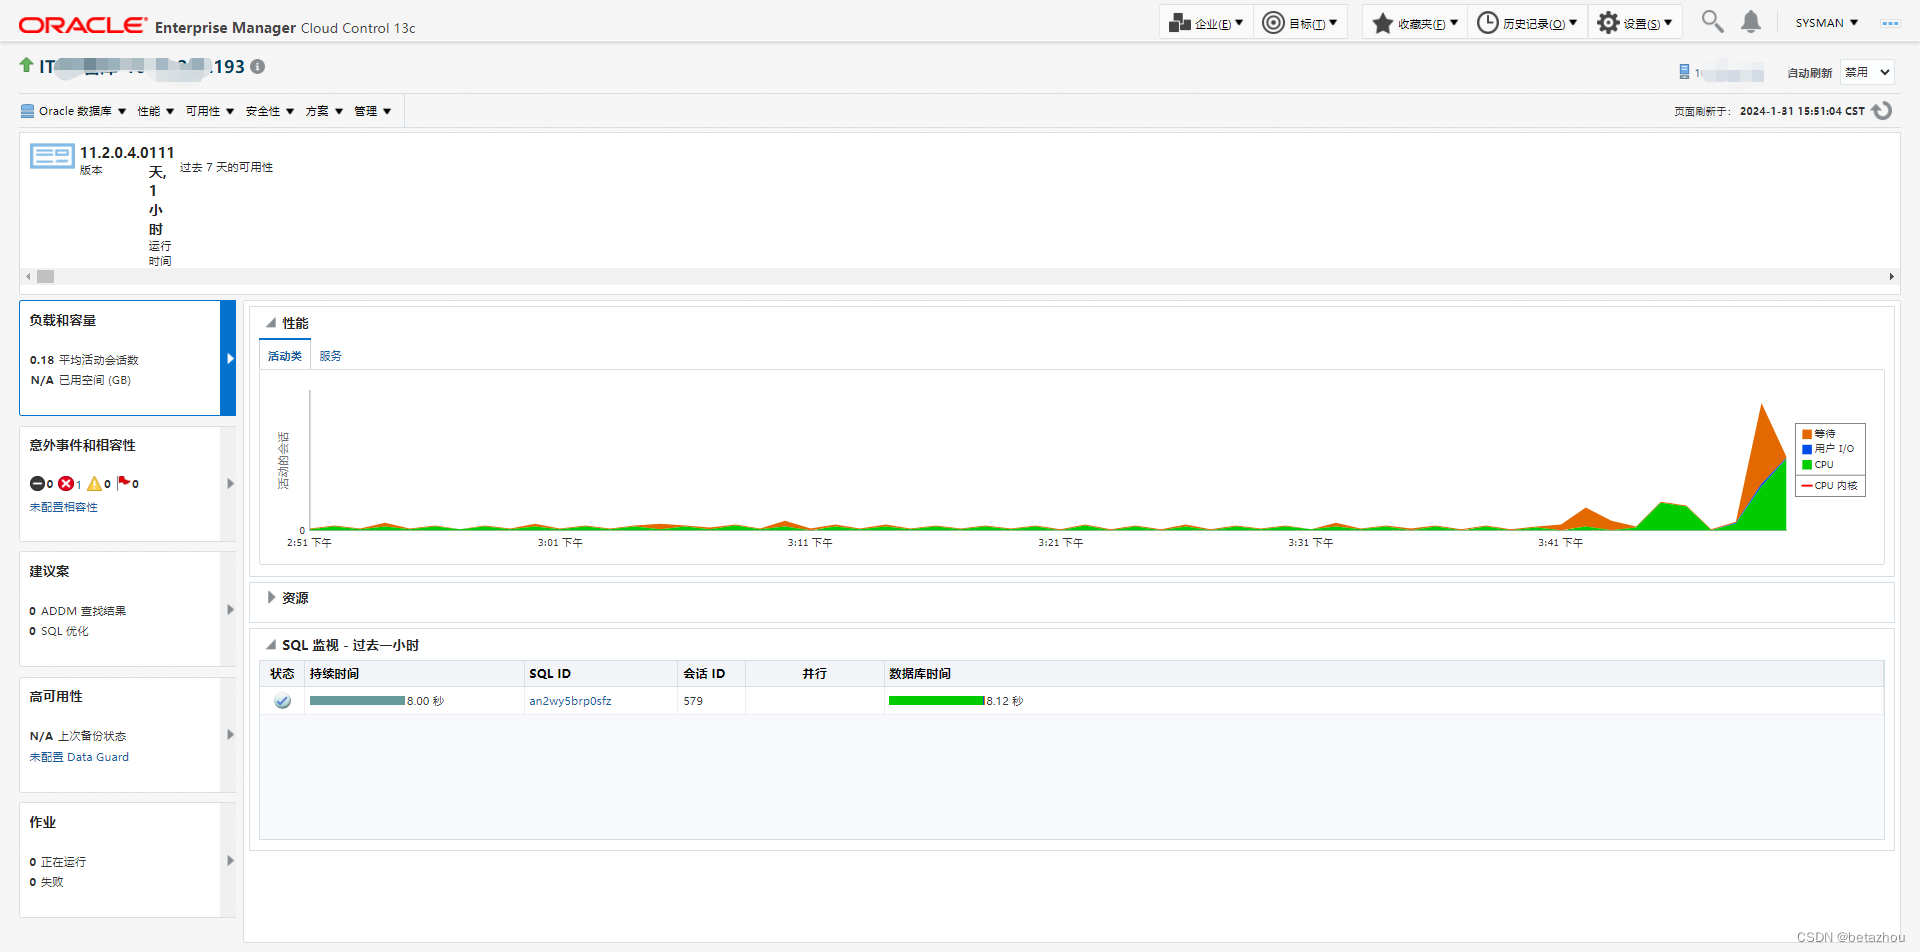
Task: Expand the 高可用性 panel arrow
Action: click(230, 735)
